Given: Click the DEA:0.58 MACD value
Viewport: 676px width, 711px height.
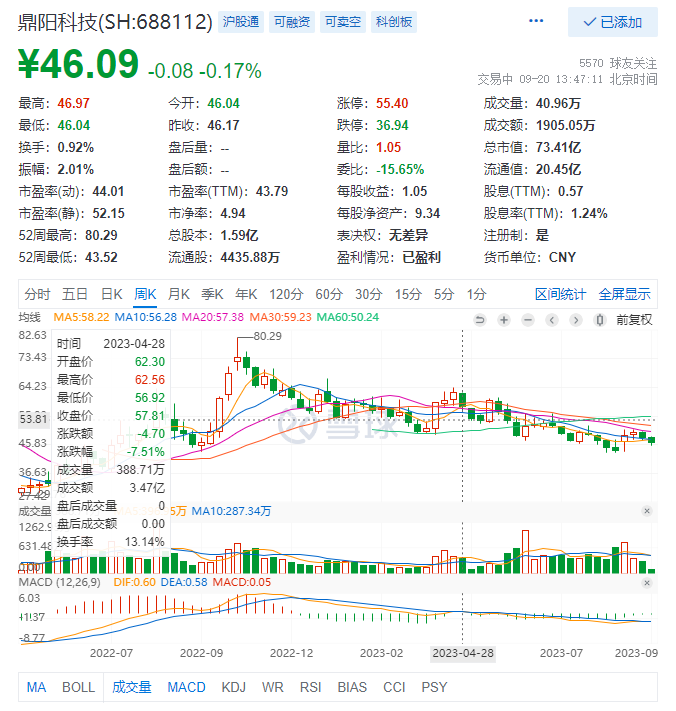Looking at the screenshot, I should tap(184, 583).
